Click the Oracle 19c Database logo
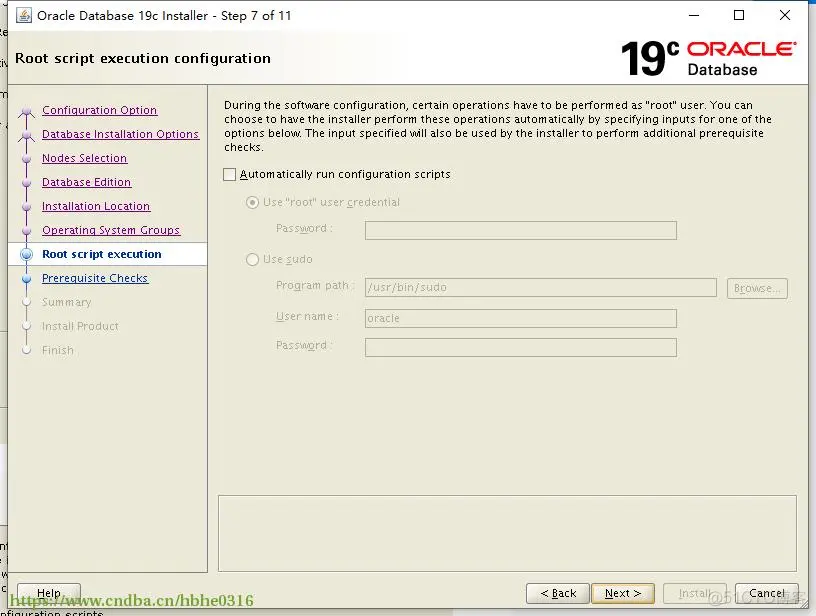 tap(708, 58)
